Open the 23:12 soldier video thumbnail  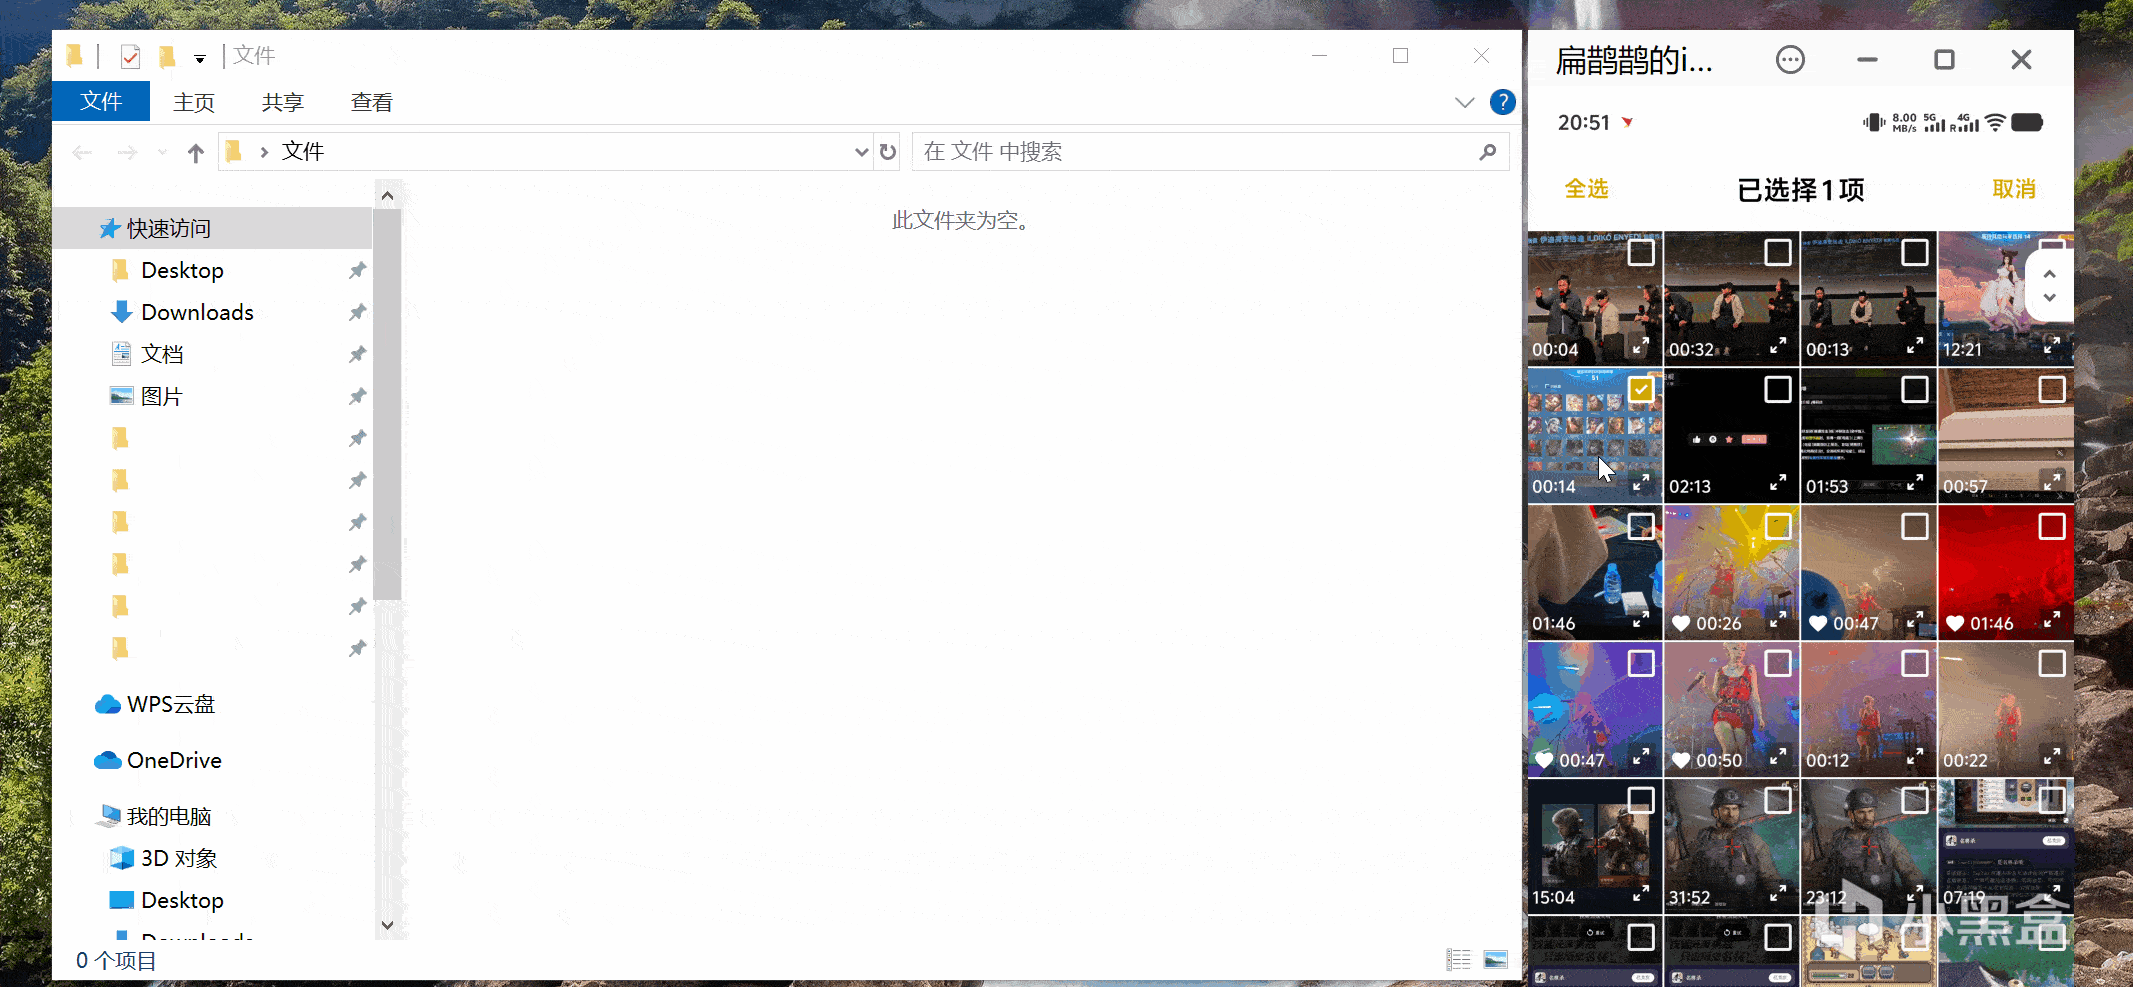pos(1869,846)
